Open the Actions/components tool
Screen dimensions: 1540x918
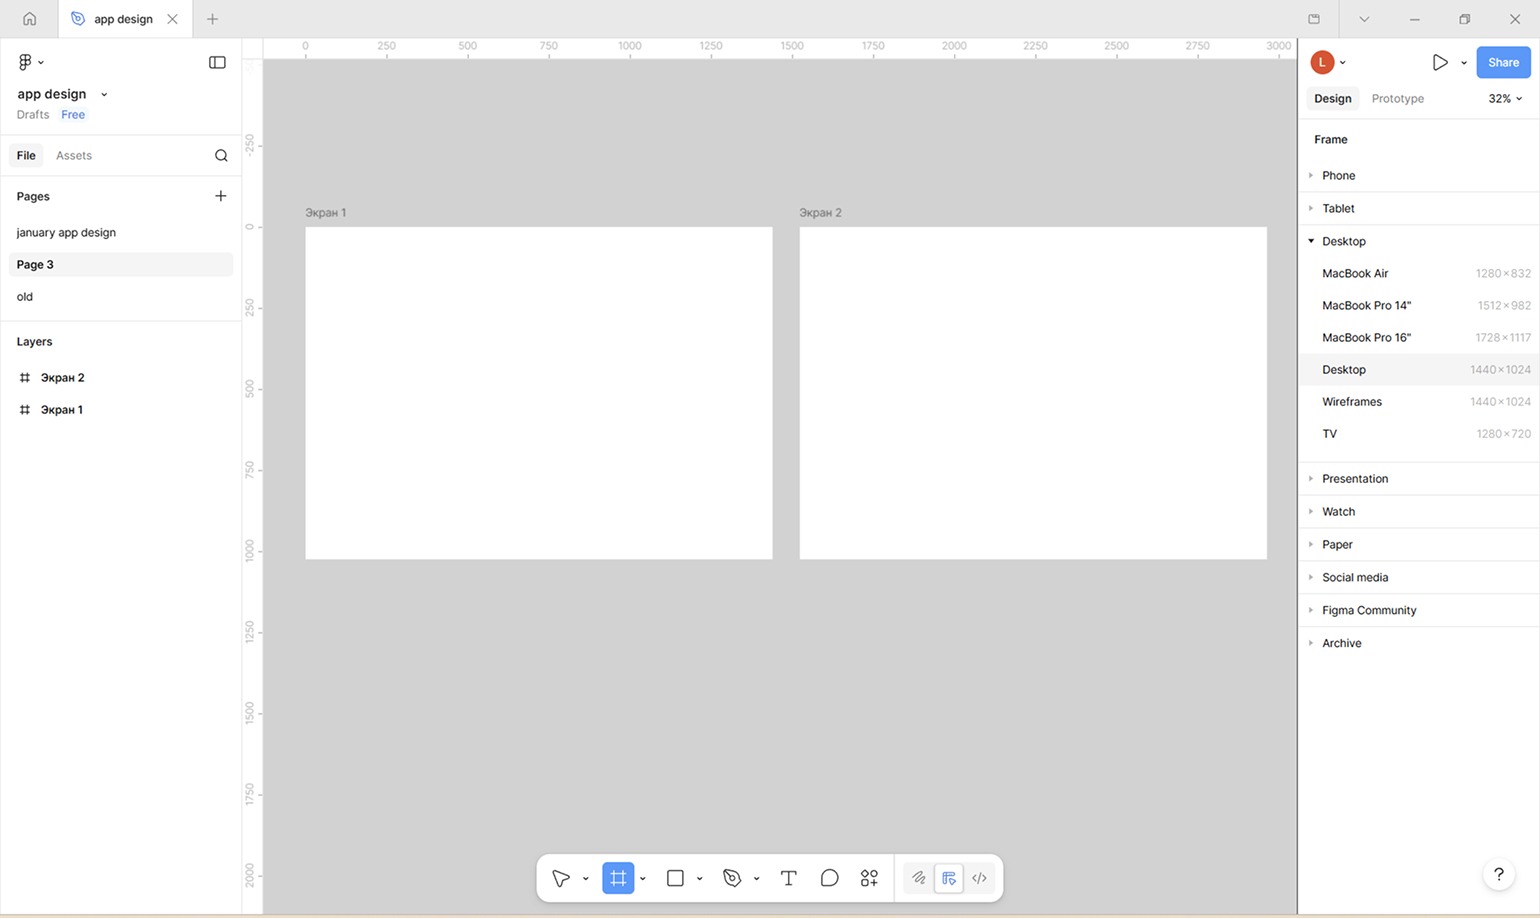869,878
